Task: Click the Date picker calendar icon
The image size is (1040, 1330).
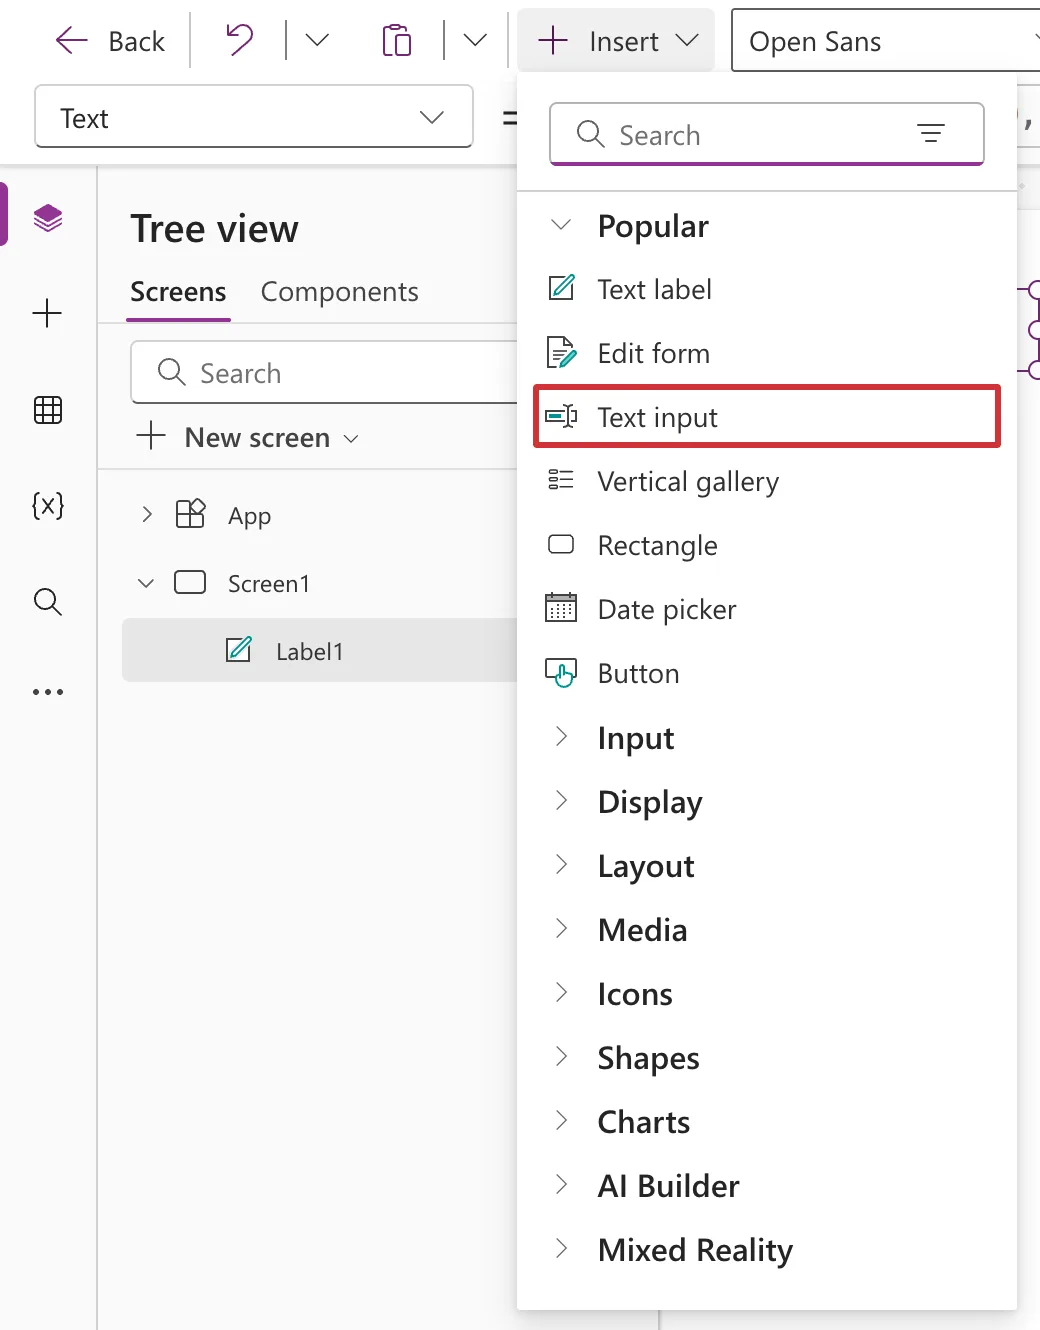Action: (x=561, y=607)
